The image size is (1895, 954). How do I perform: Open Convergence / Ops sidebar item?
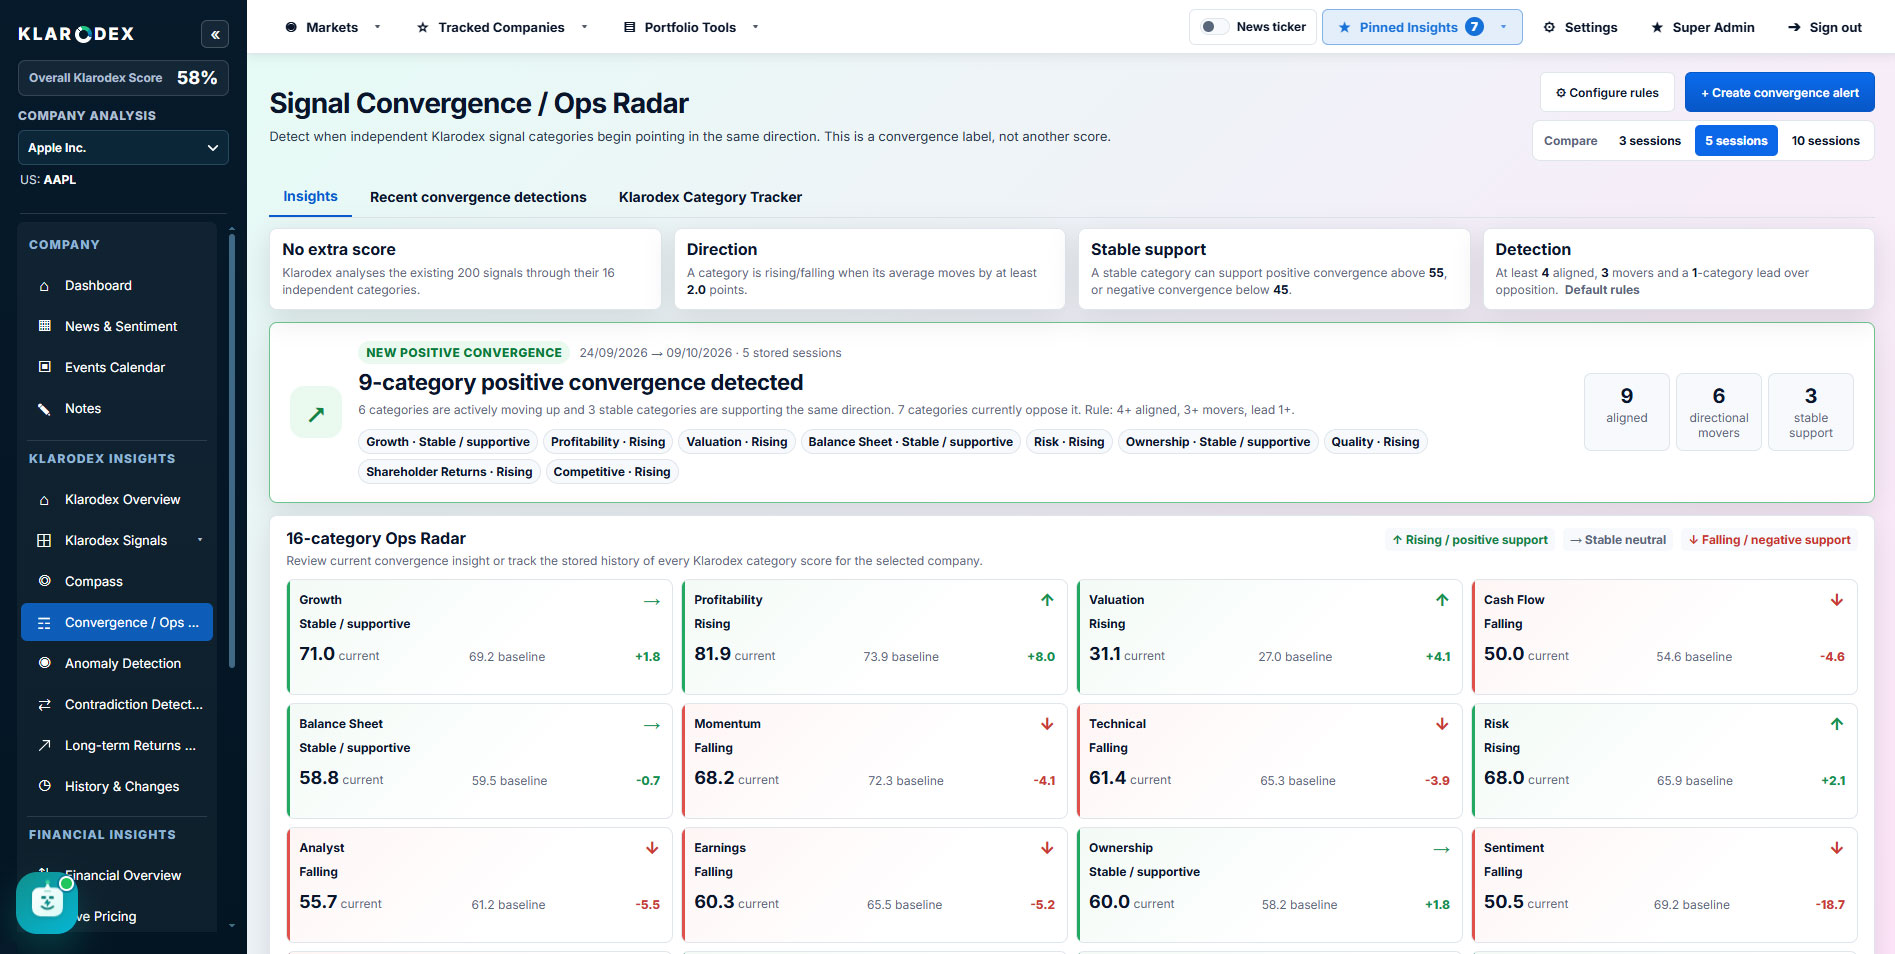tap(117, 622)
